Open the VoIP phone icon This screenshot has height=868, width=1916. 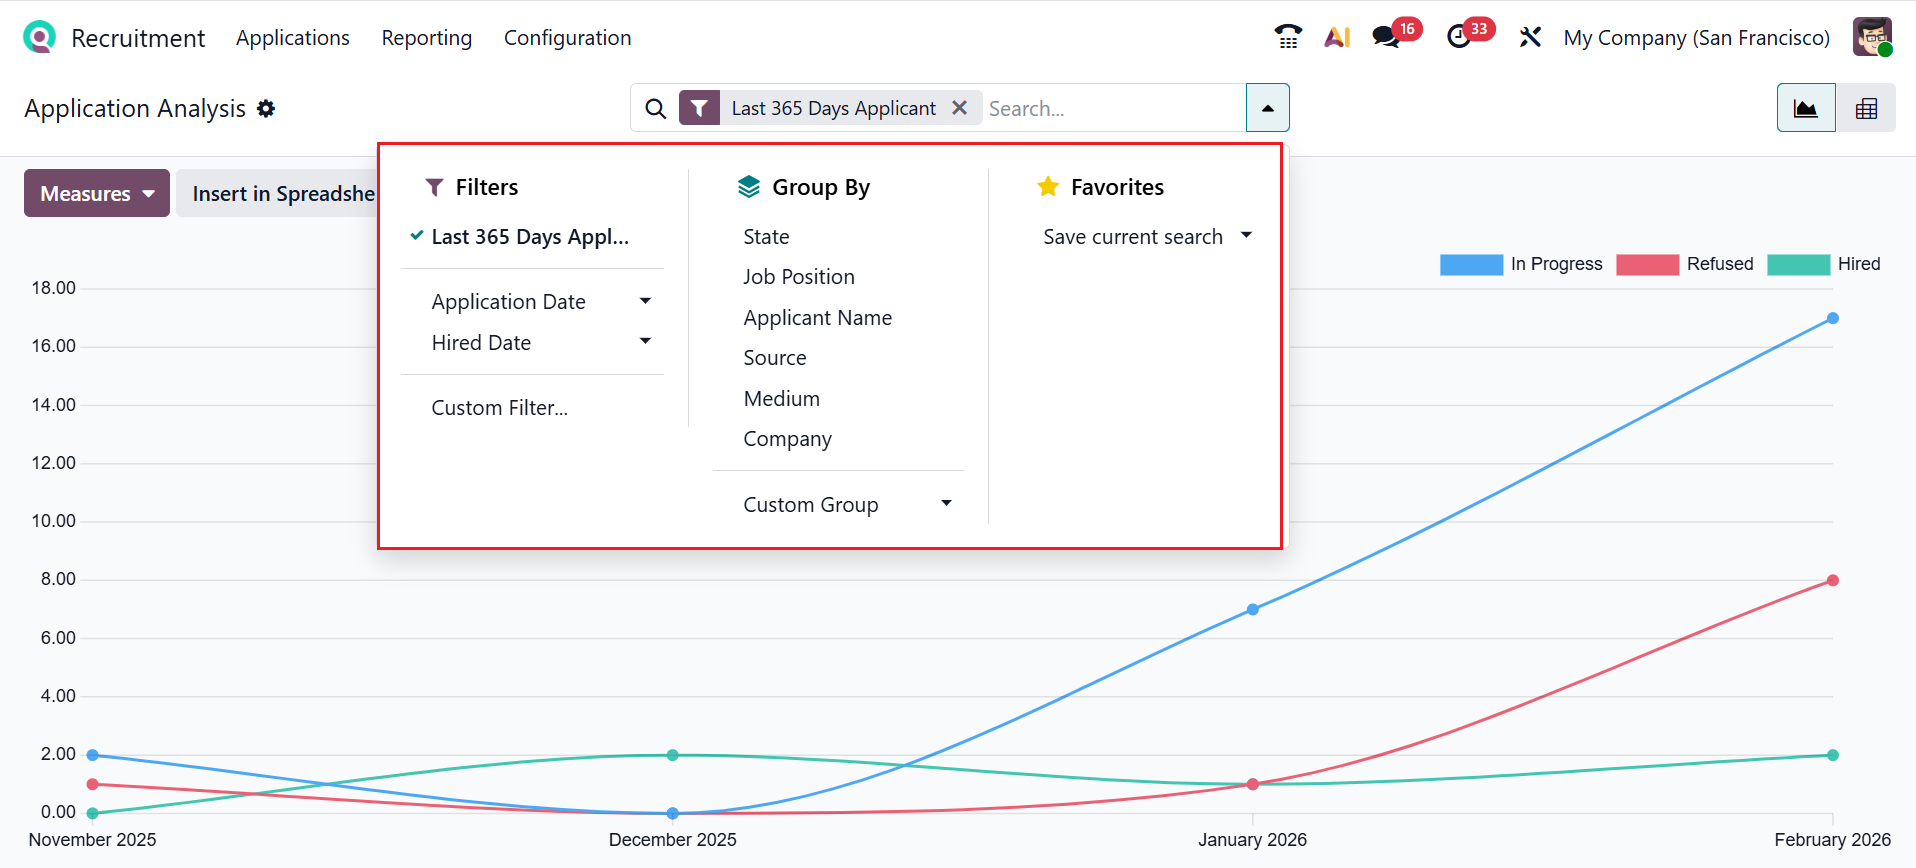coord(1288,37)
